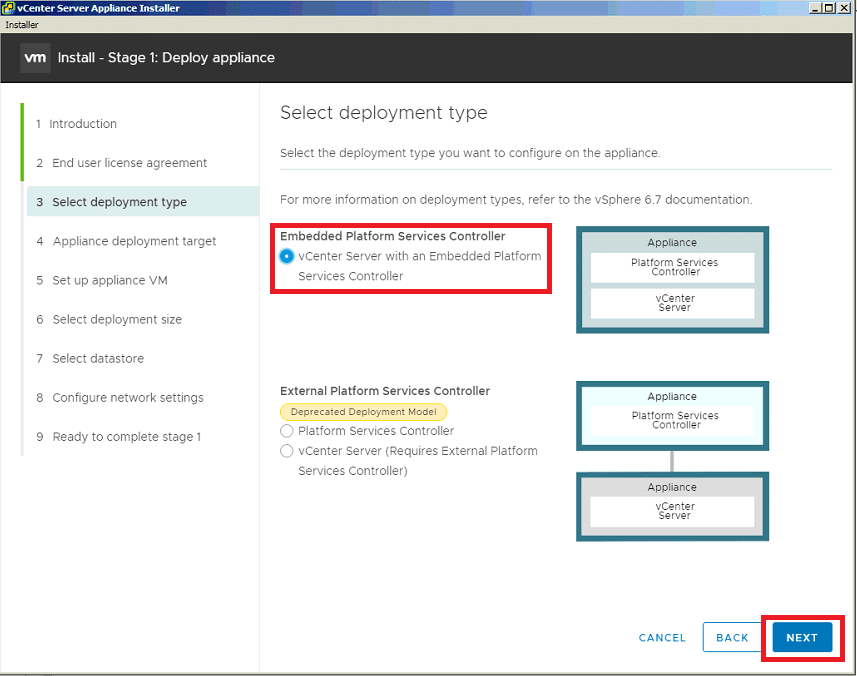The image size is (857, 676).
Task: Go to step 6 Select deployment size
Action: pos(109,319)
